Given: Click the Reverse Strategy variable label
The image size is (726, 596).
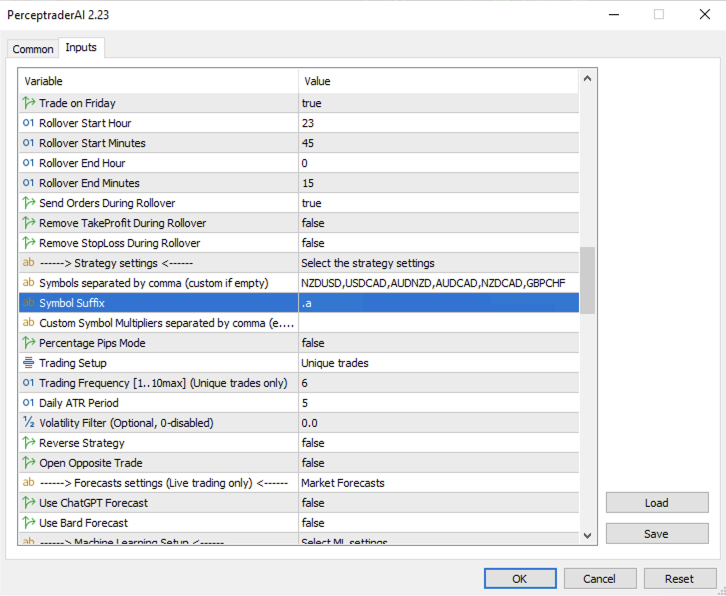Looking at the screenshot, I should (81, 443).
